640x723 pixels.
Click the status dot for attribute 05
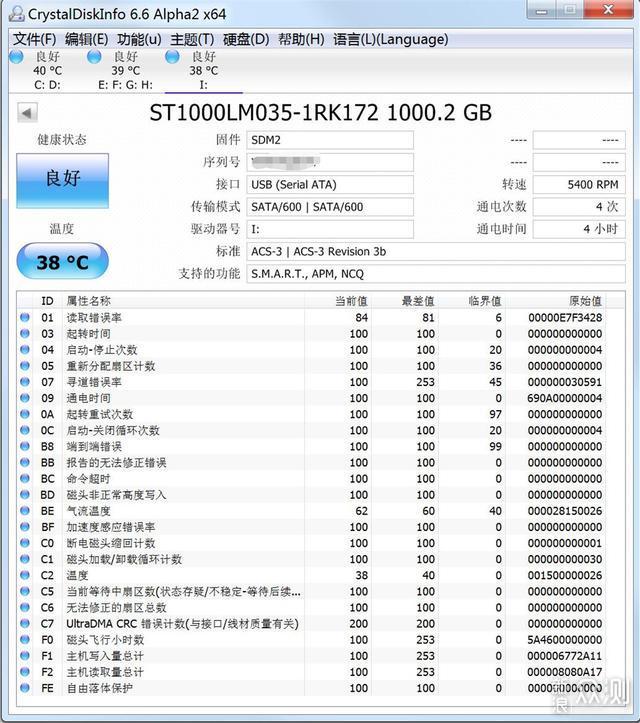pos(25,366)
